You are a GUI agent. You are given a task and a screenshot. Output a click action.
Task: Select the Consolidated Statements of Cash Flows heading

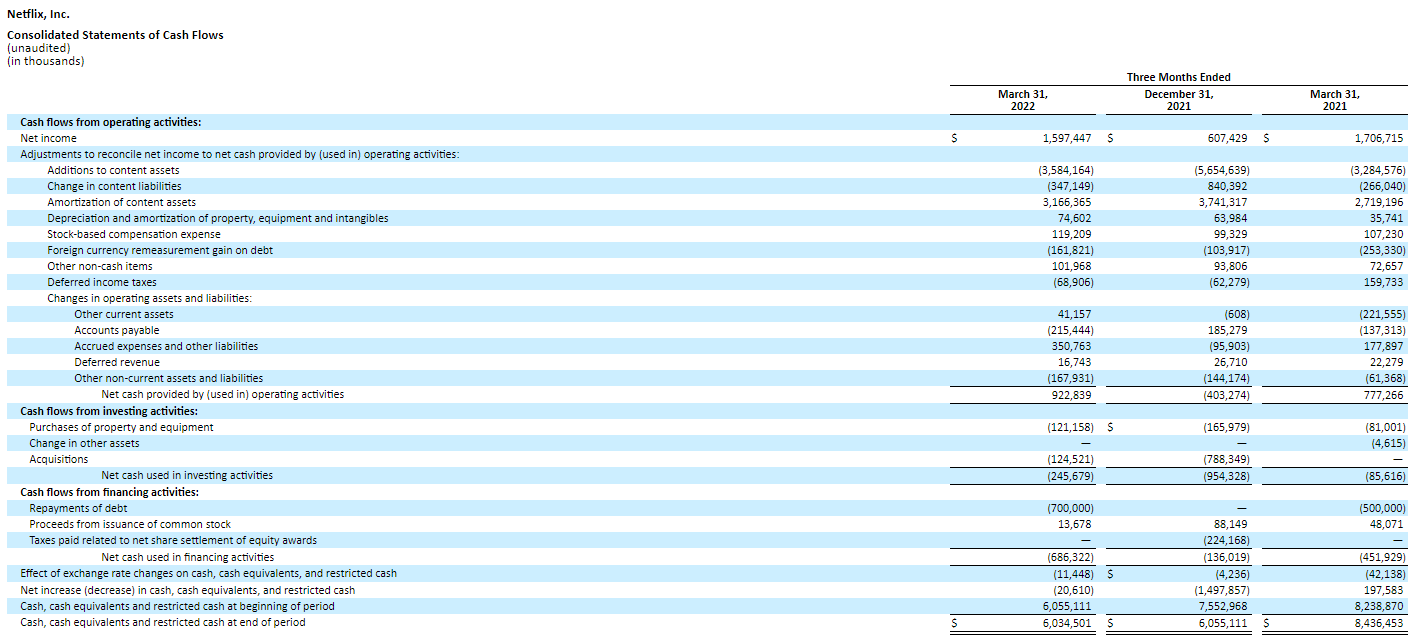coord(115,35)
